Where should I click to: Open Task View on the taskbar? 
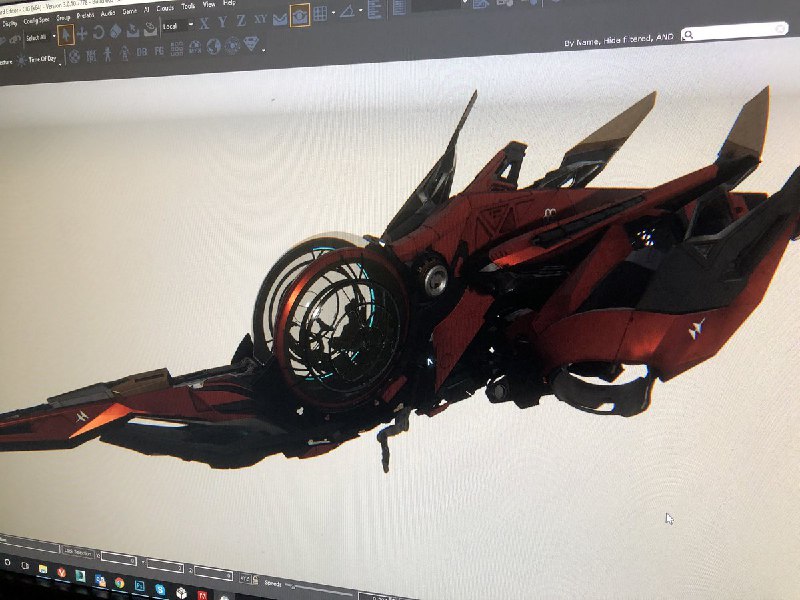point(25,565)
